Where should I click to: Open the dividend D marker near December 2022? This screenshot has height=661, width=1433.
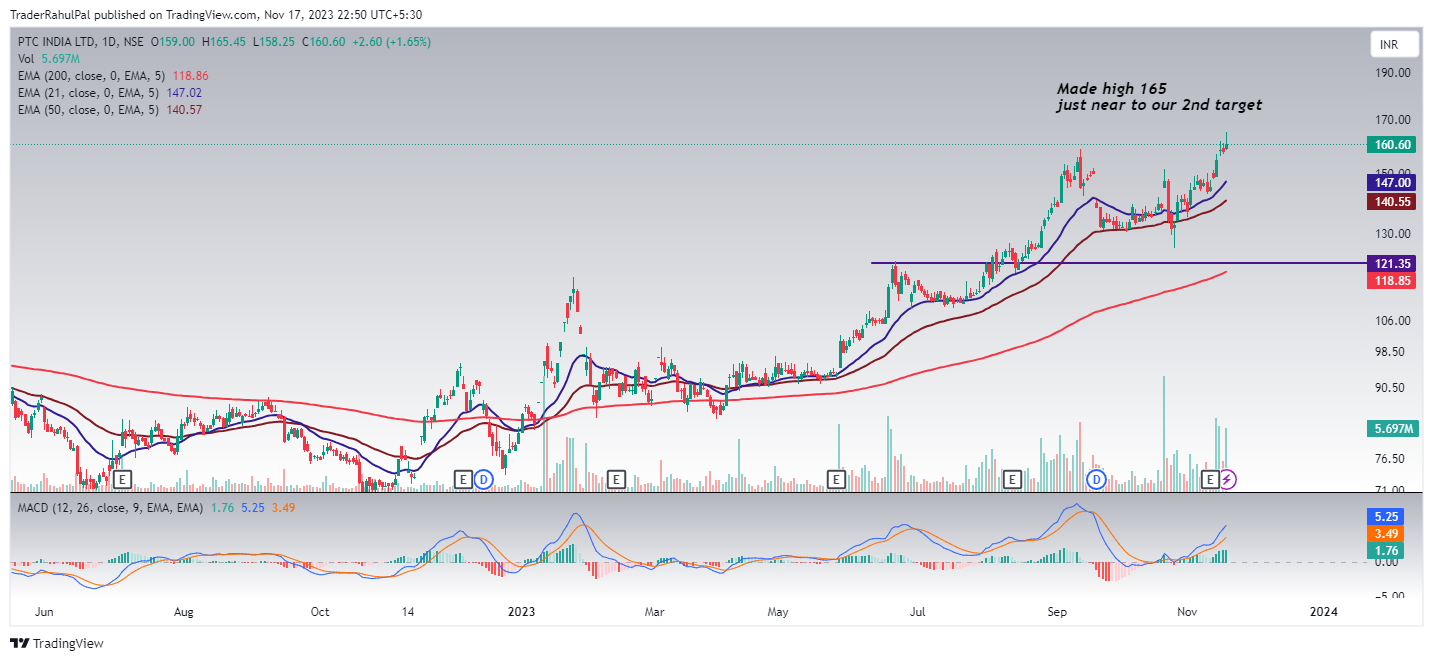click(x=483, y=480)
